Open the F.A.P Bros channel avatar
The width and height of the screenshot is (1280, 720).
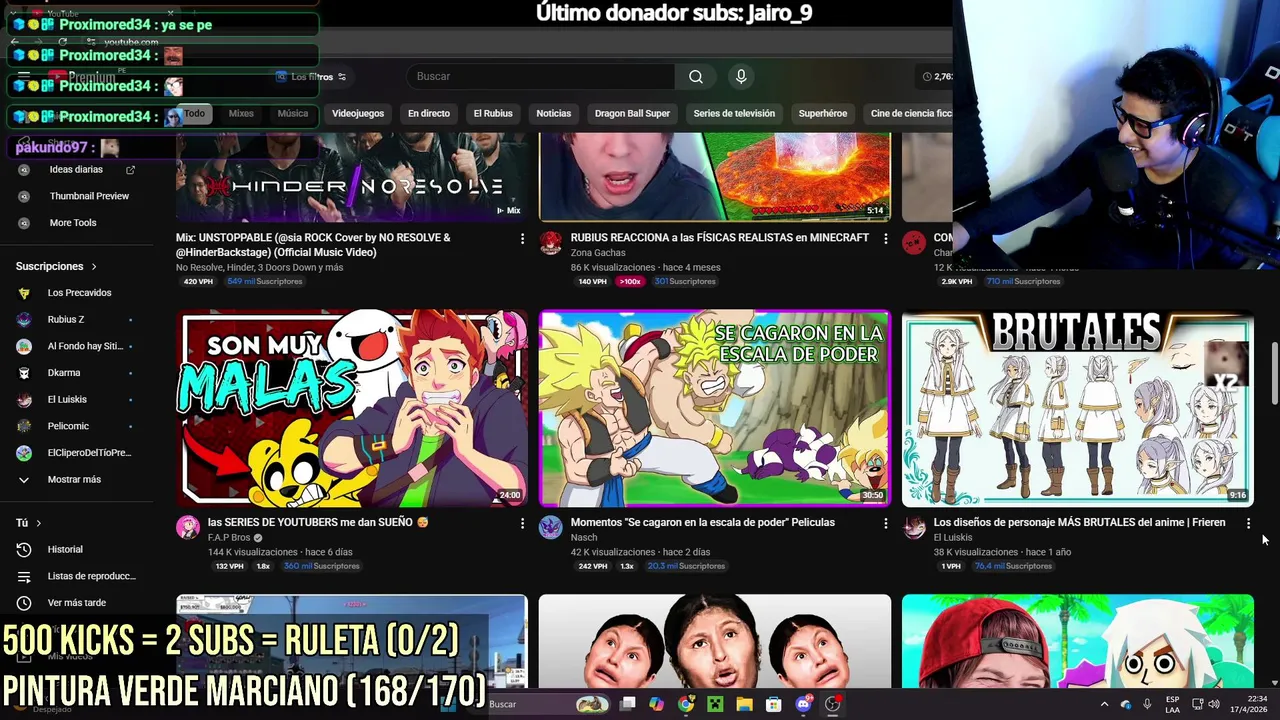(188, 528)
